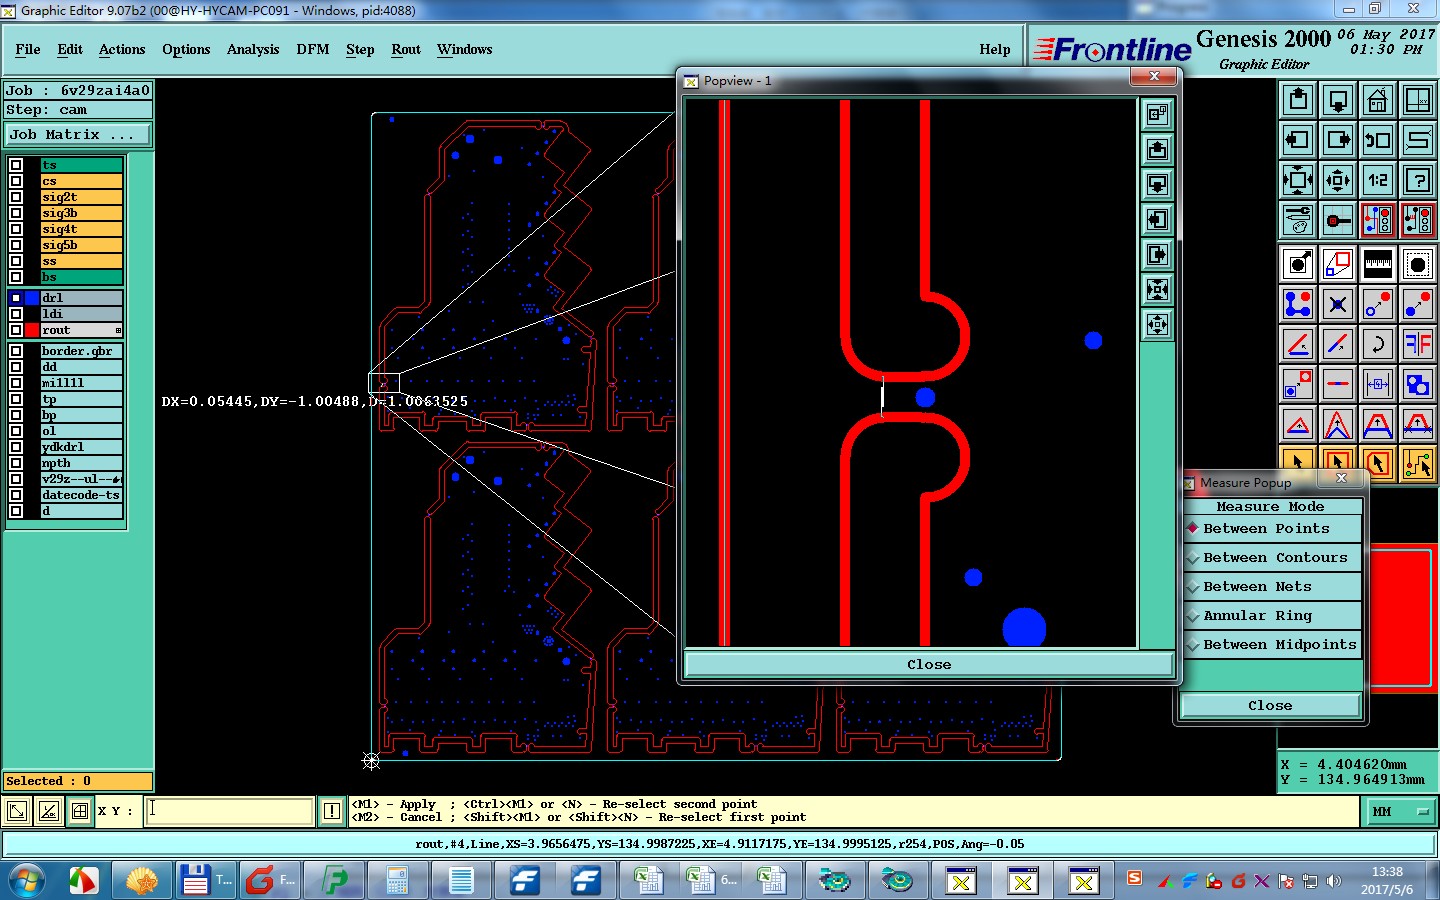Open the Help menu
Image resolution: width=1440 pixels, height=900 pixels.
tap(995, 50)
